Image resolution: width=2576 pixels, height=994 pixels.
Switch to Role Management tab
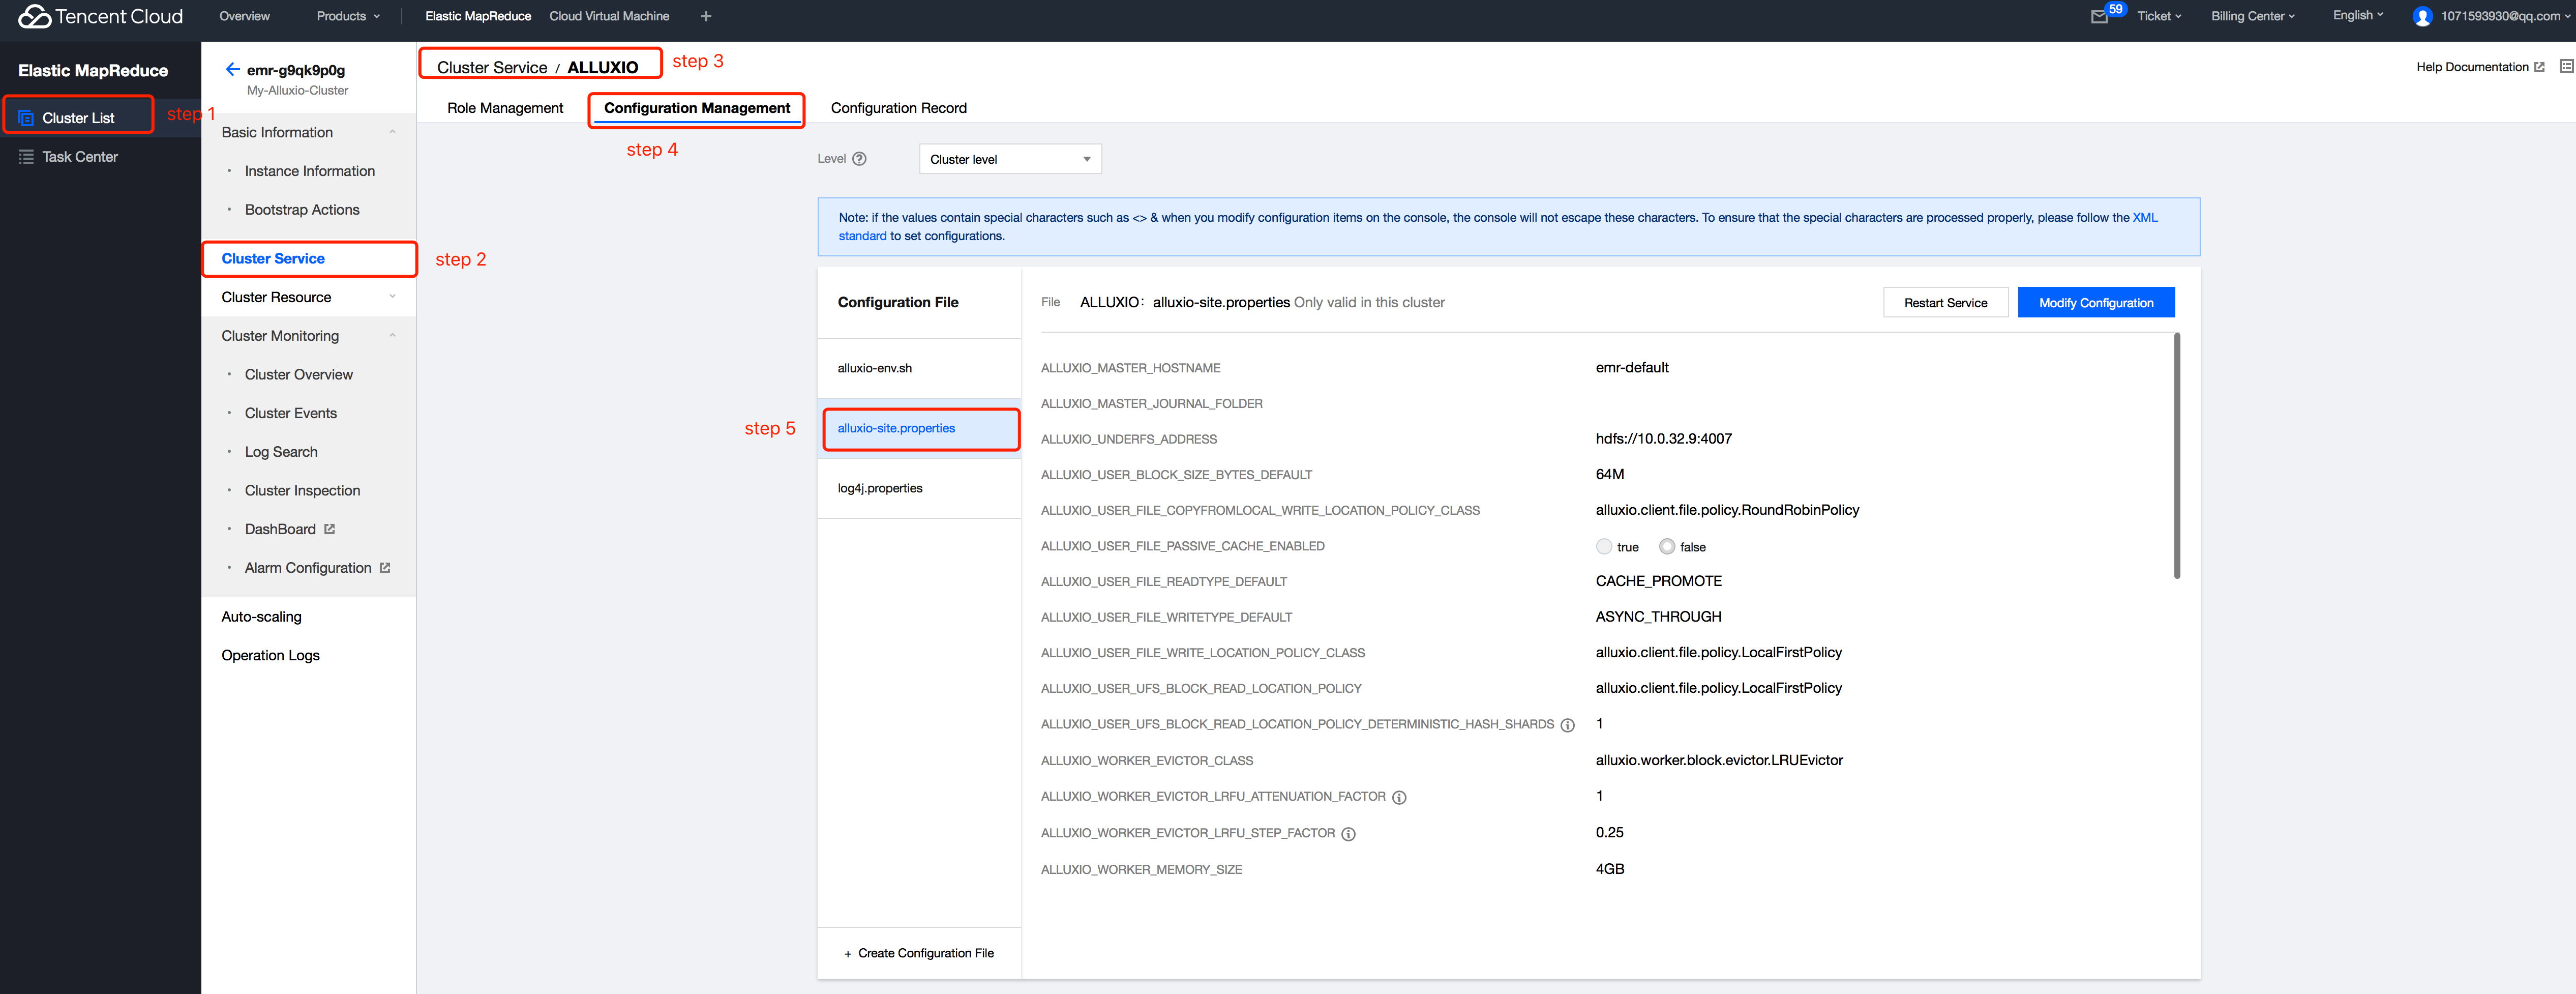(x=505, y=108)
